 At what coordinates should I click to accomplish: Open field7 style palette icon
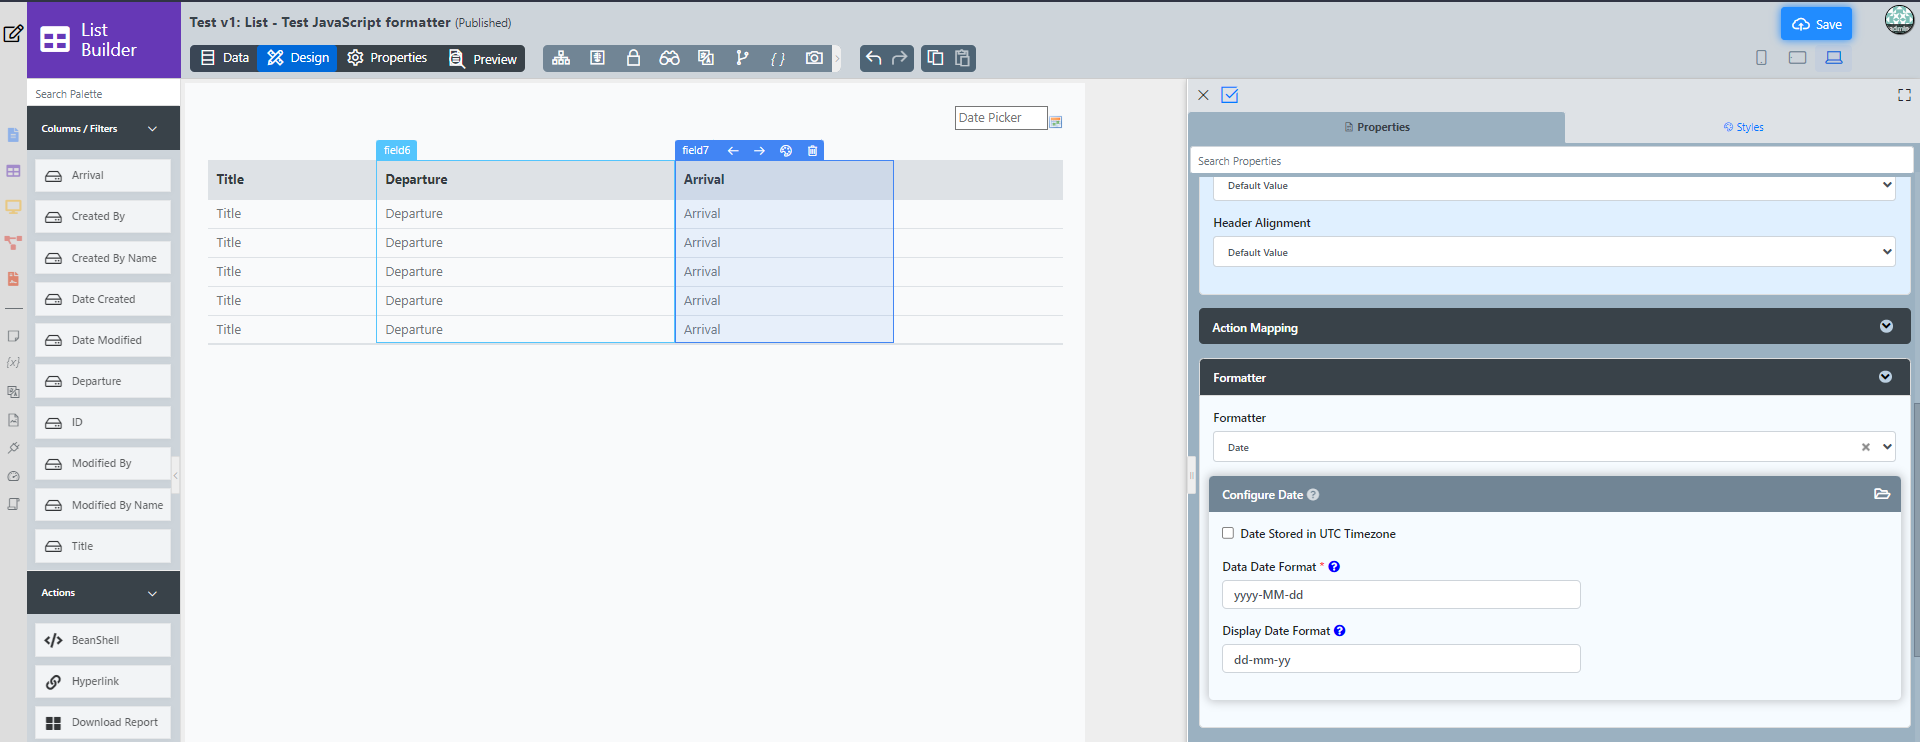coord(786,151)
